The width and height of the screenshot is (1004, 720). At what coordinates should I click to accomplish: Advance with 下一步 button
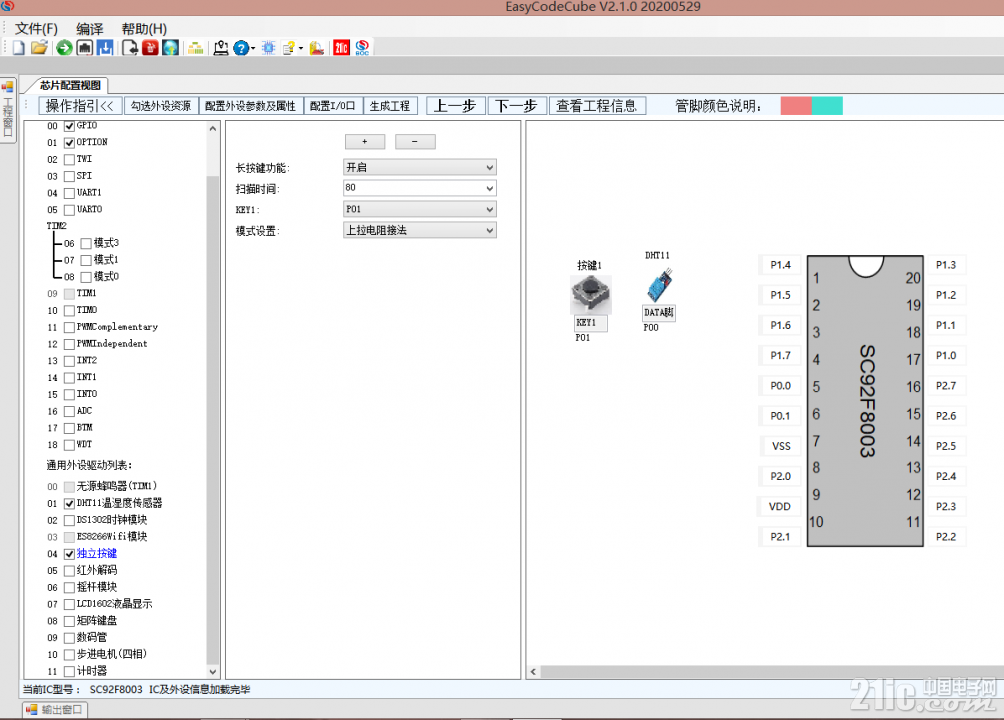click(x=517, y=106)
